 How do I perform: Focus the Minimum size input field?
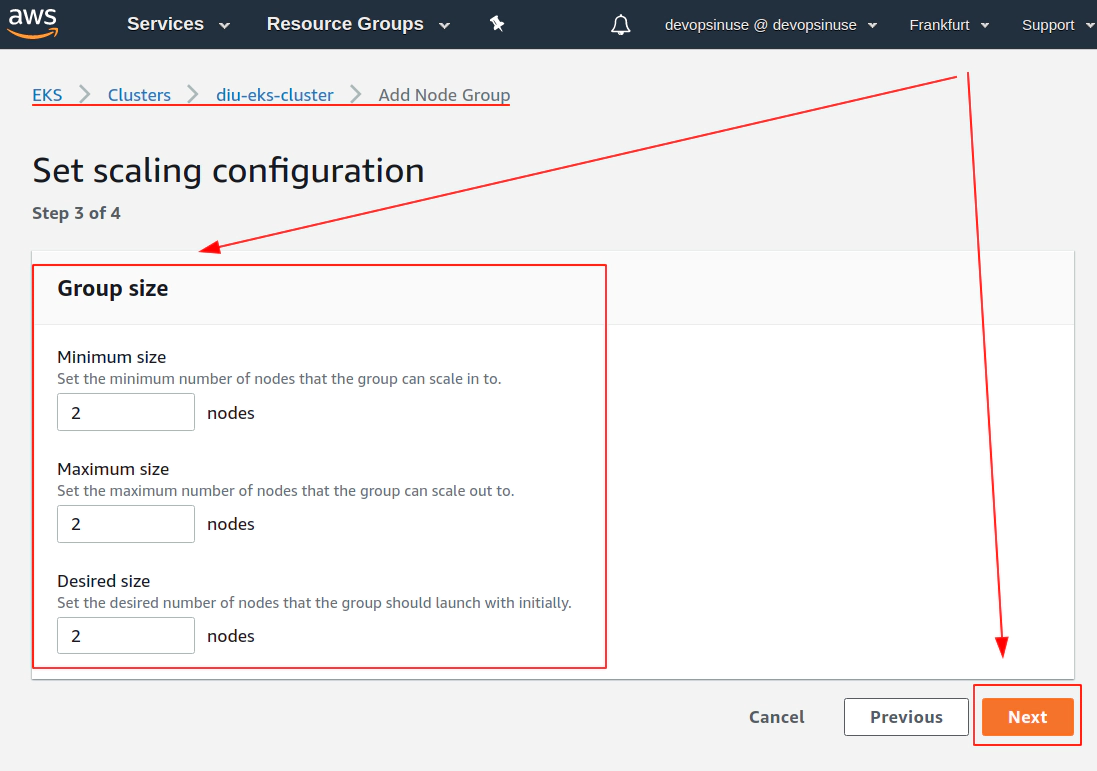[x=126, y=412]
